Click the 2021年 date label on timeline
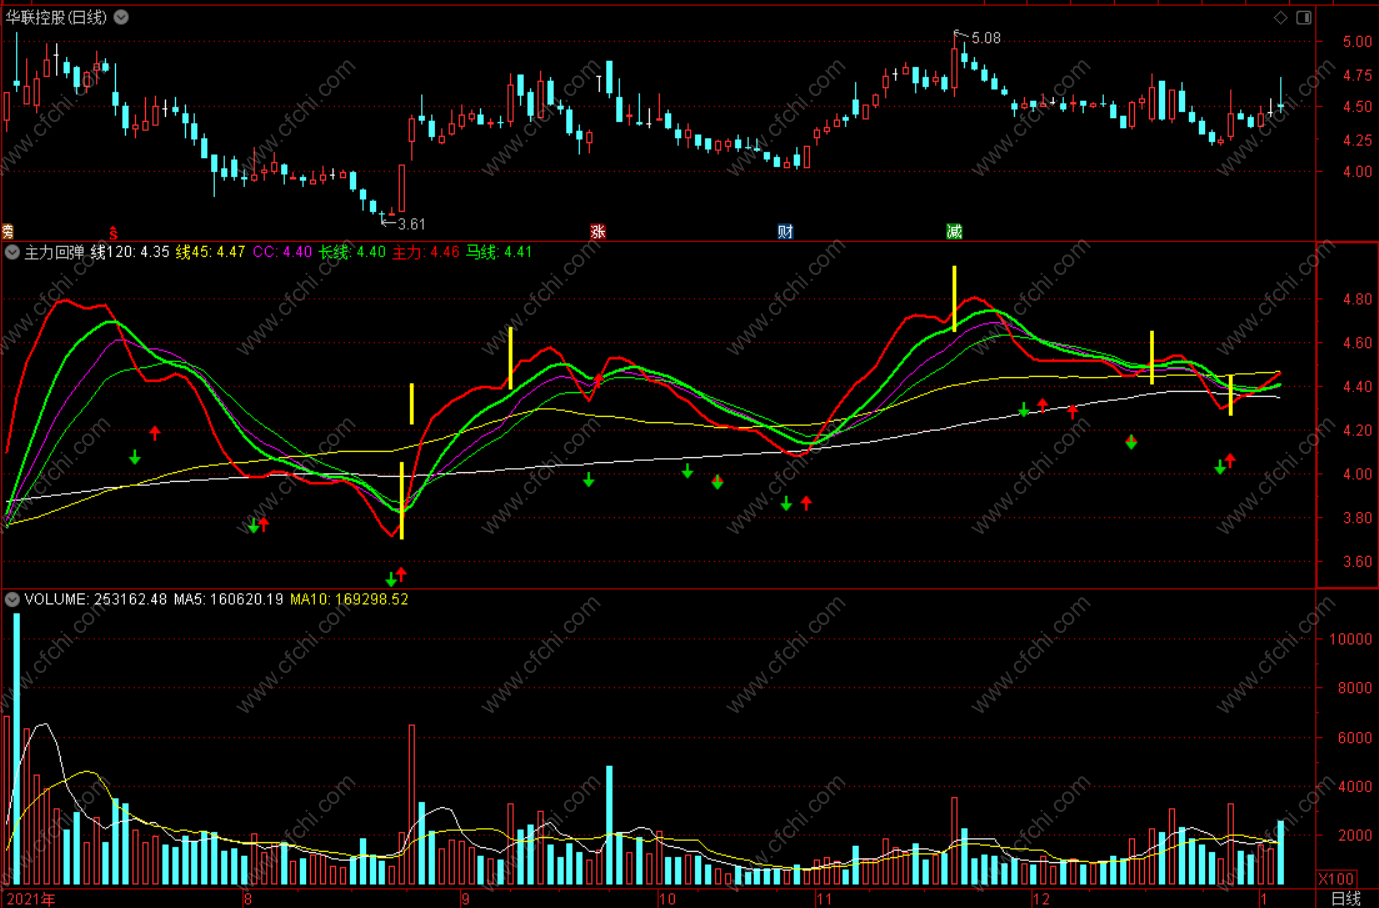 pyautogui.click(x=31, y=898)
